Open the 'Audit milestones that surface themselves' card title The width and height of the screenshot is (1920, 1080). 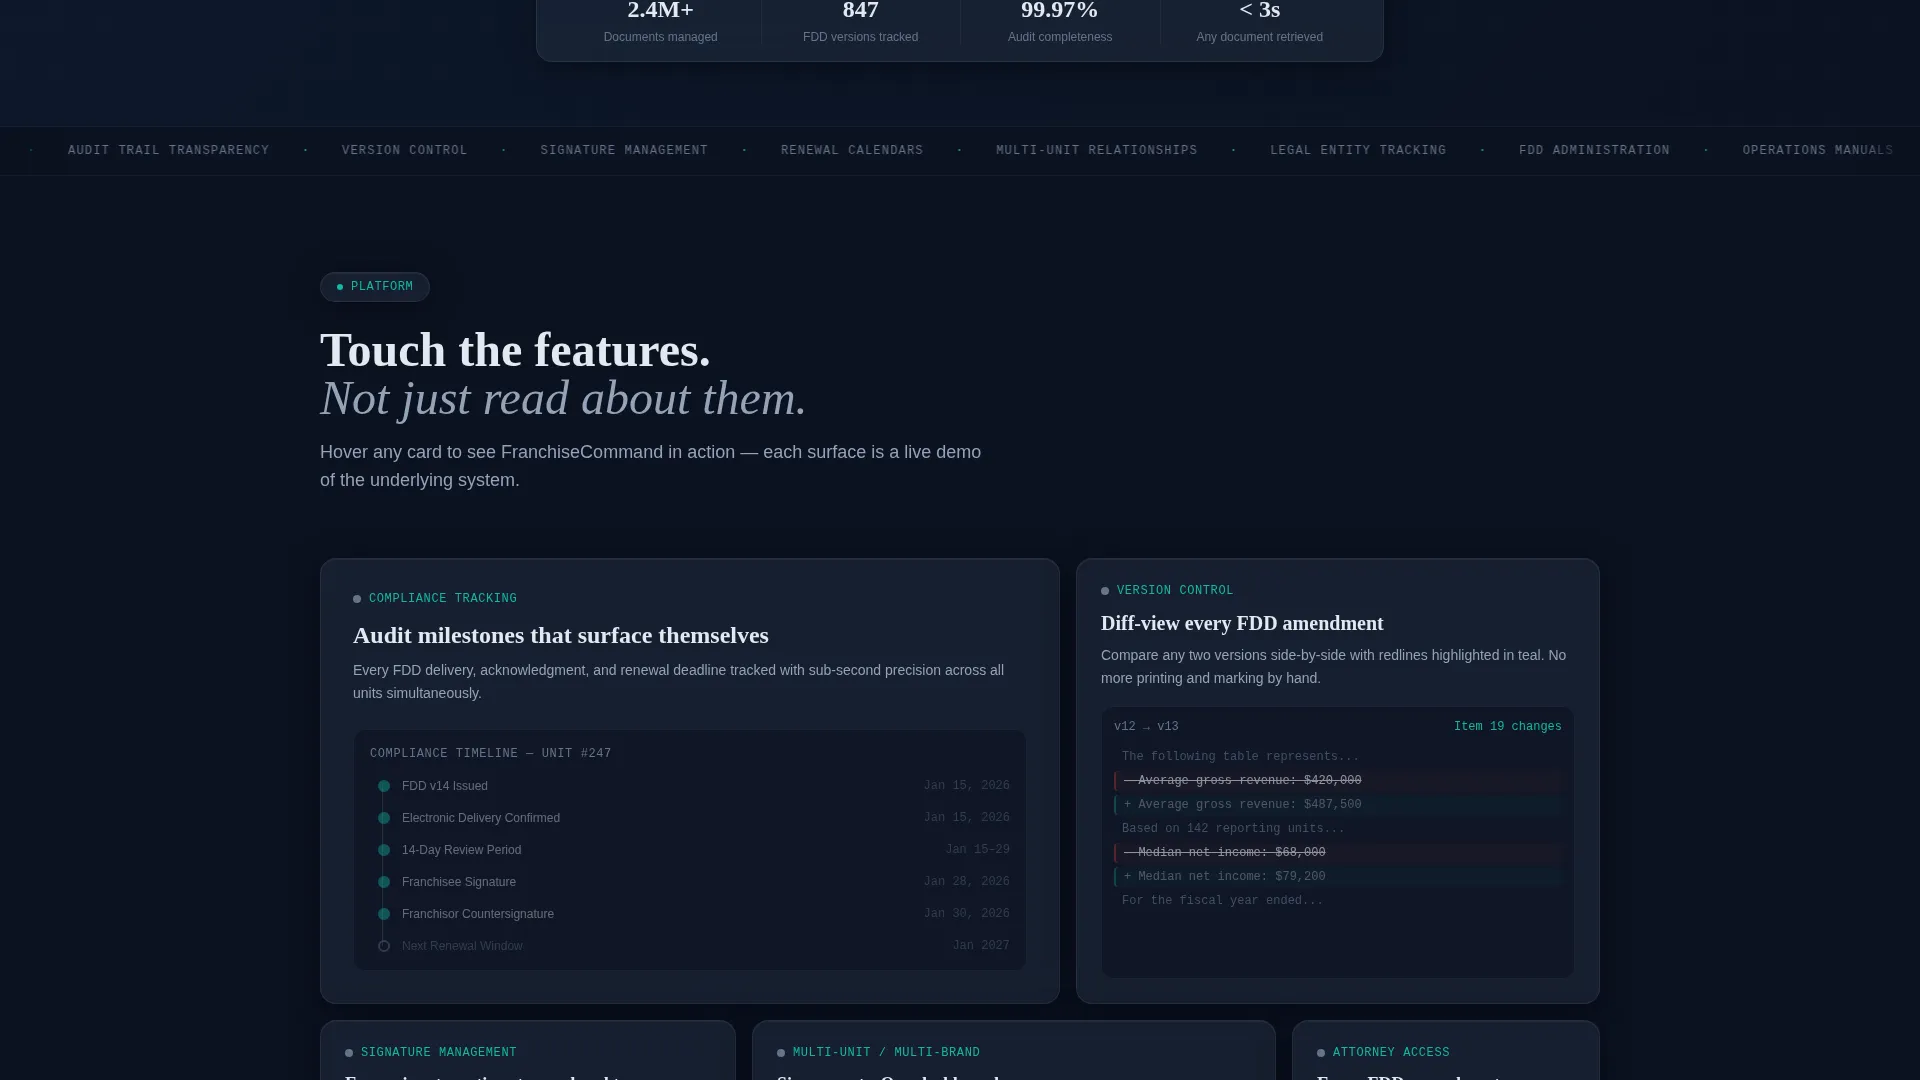[561, 636]
